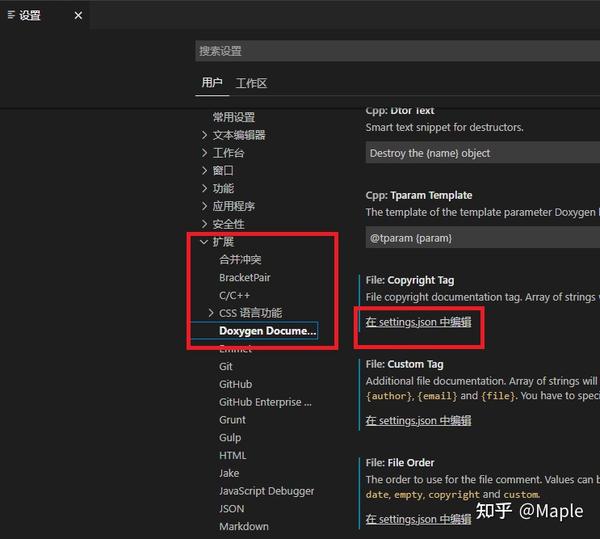
Task: Expand the 应用程序 chevron
Action: pos(204,206)
